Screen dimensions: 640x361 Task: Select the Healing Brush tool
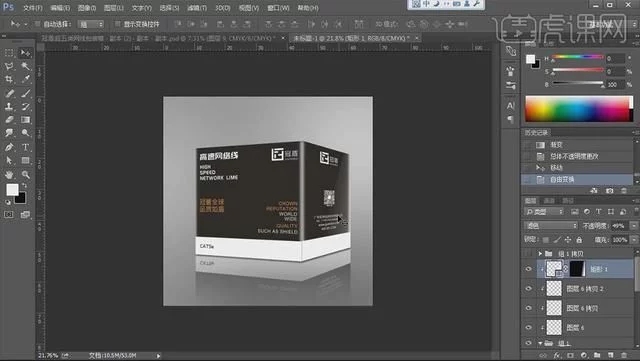pos(9,93)
